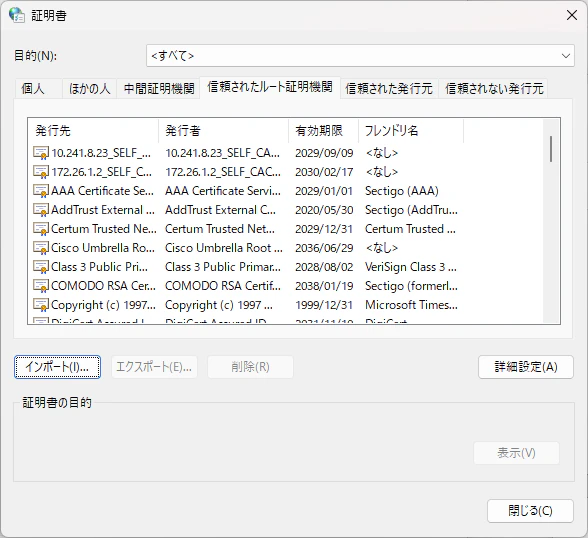The width and height of the screenshot is (588, 538).
Task: Select issuer 10.241.8.23_SELF_CA... cell
Action: (x=223, y=153)
